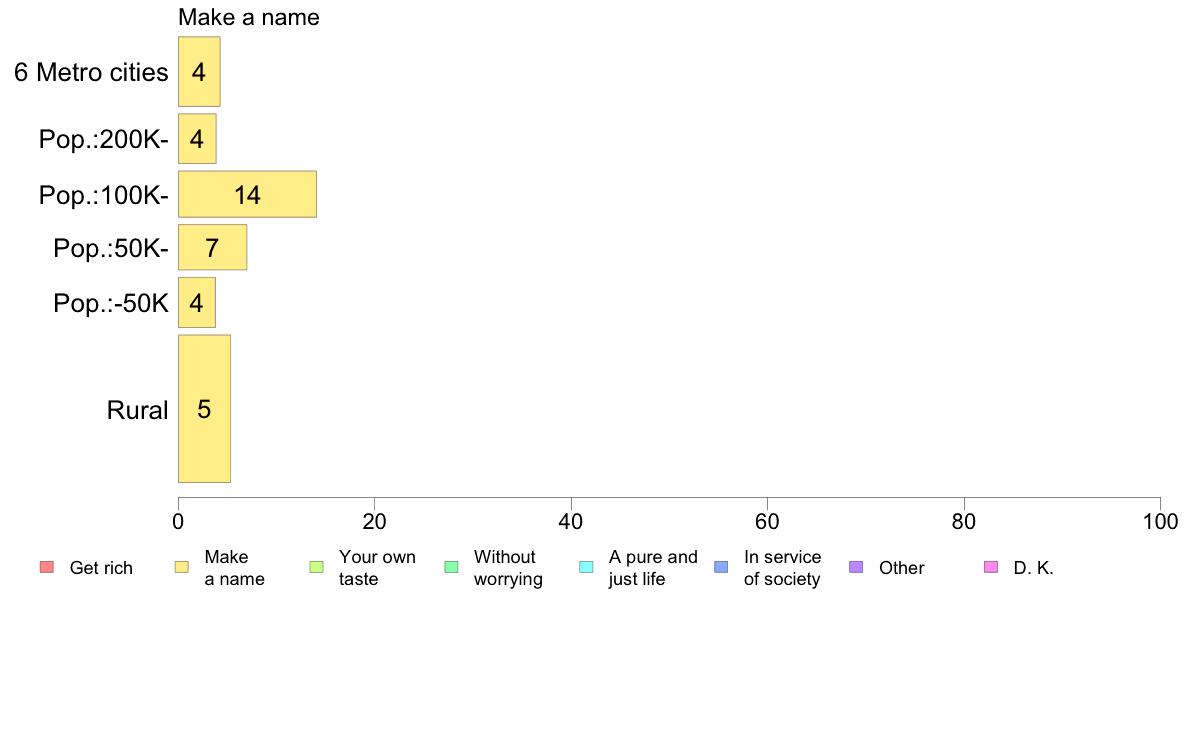
Task: Click the Rural axis label
Action: 138,410
